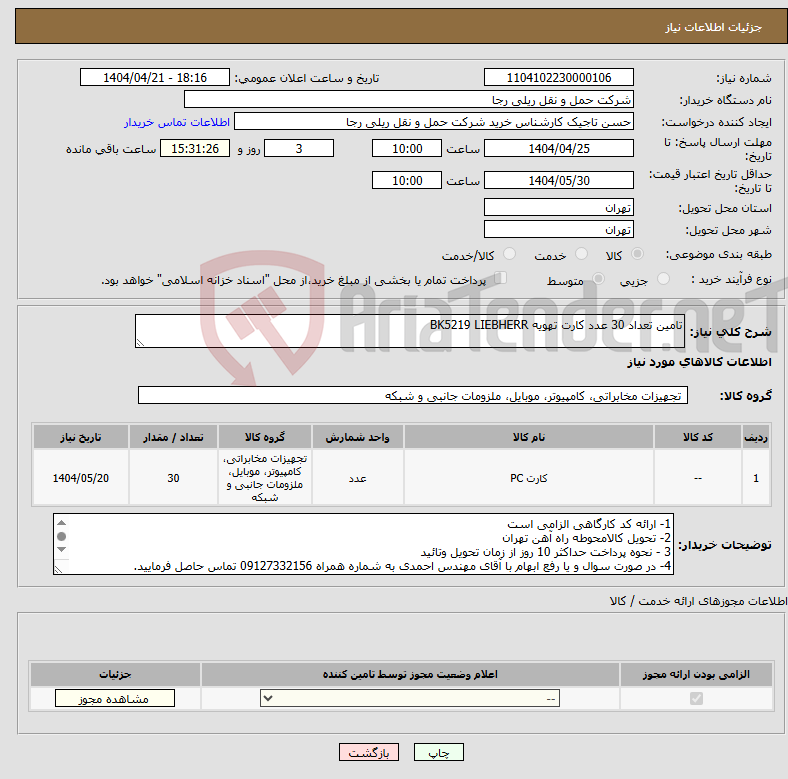Viewport: 788px width, 779px height.
Task: Click the remaining days field showing 3
Action: (299, 148)
